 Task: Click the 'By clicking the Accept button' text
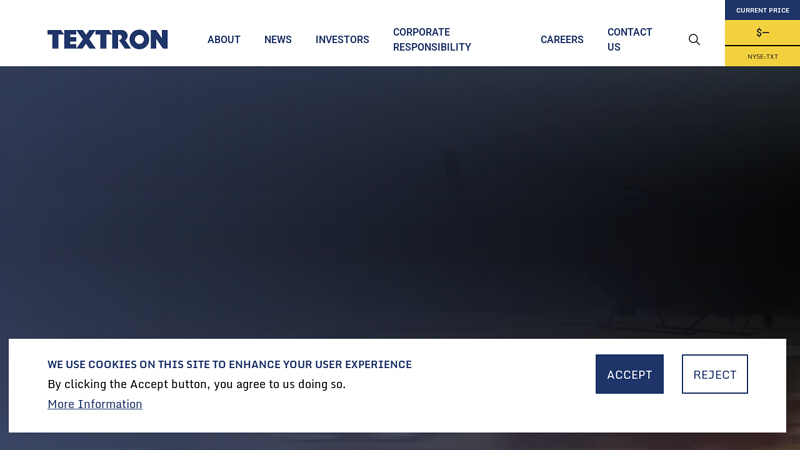(196, 384)
